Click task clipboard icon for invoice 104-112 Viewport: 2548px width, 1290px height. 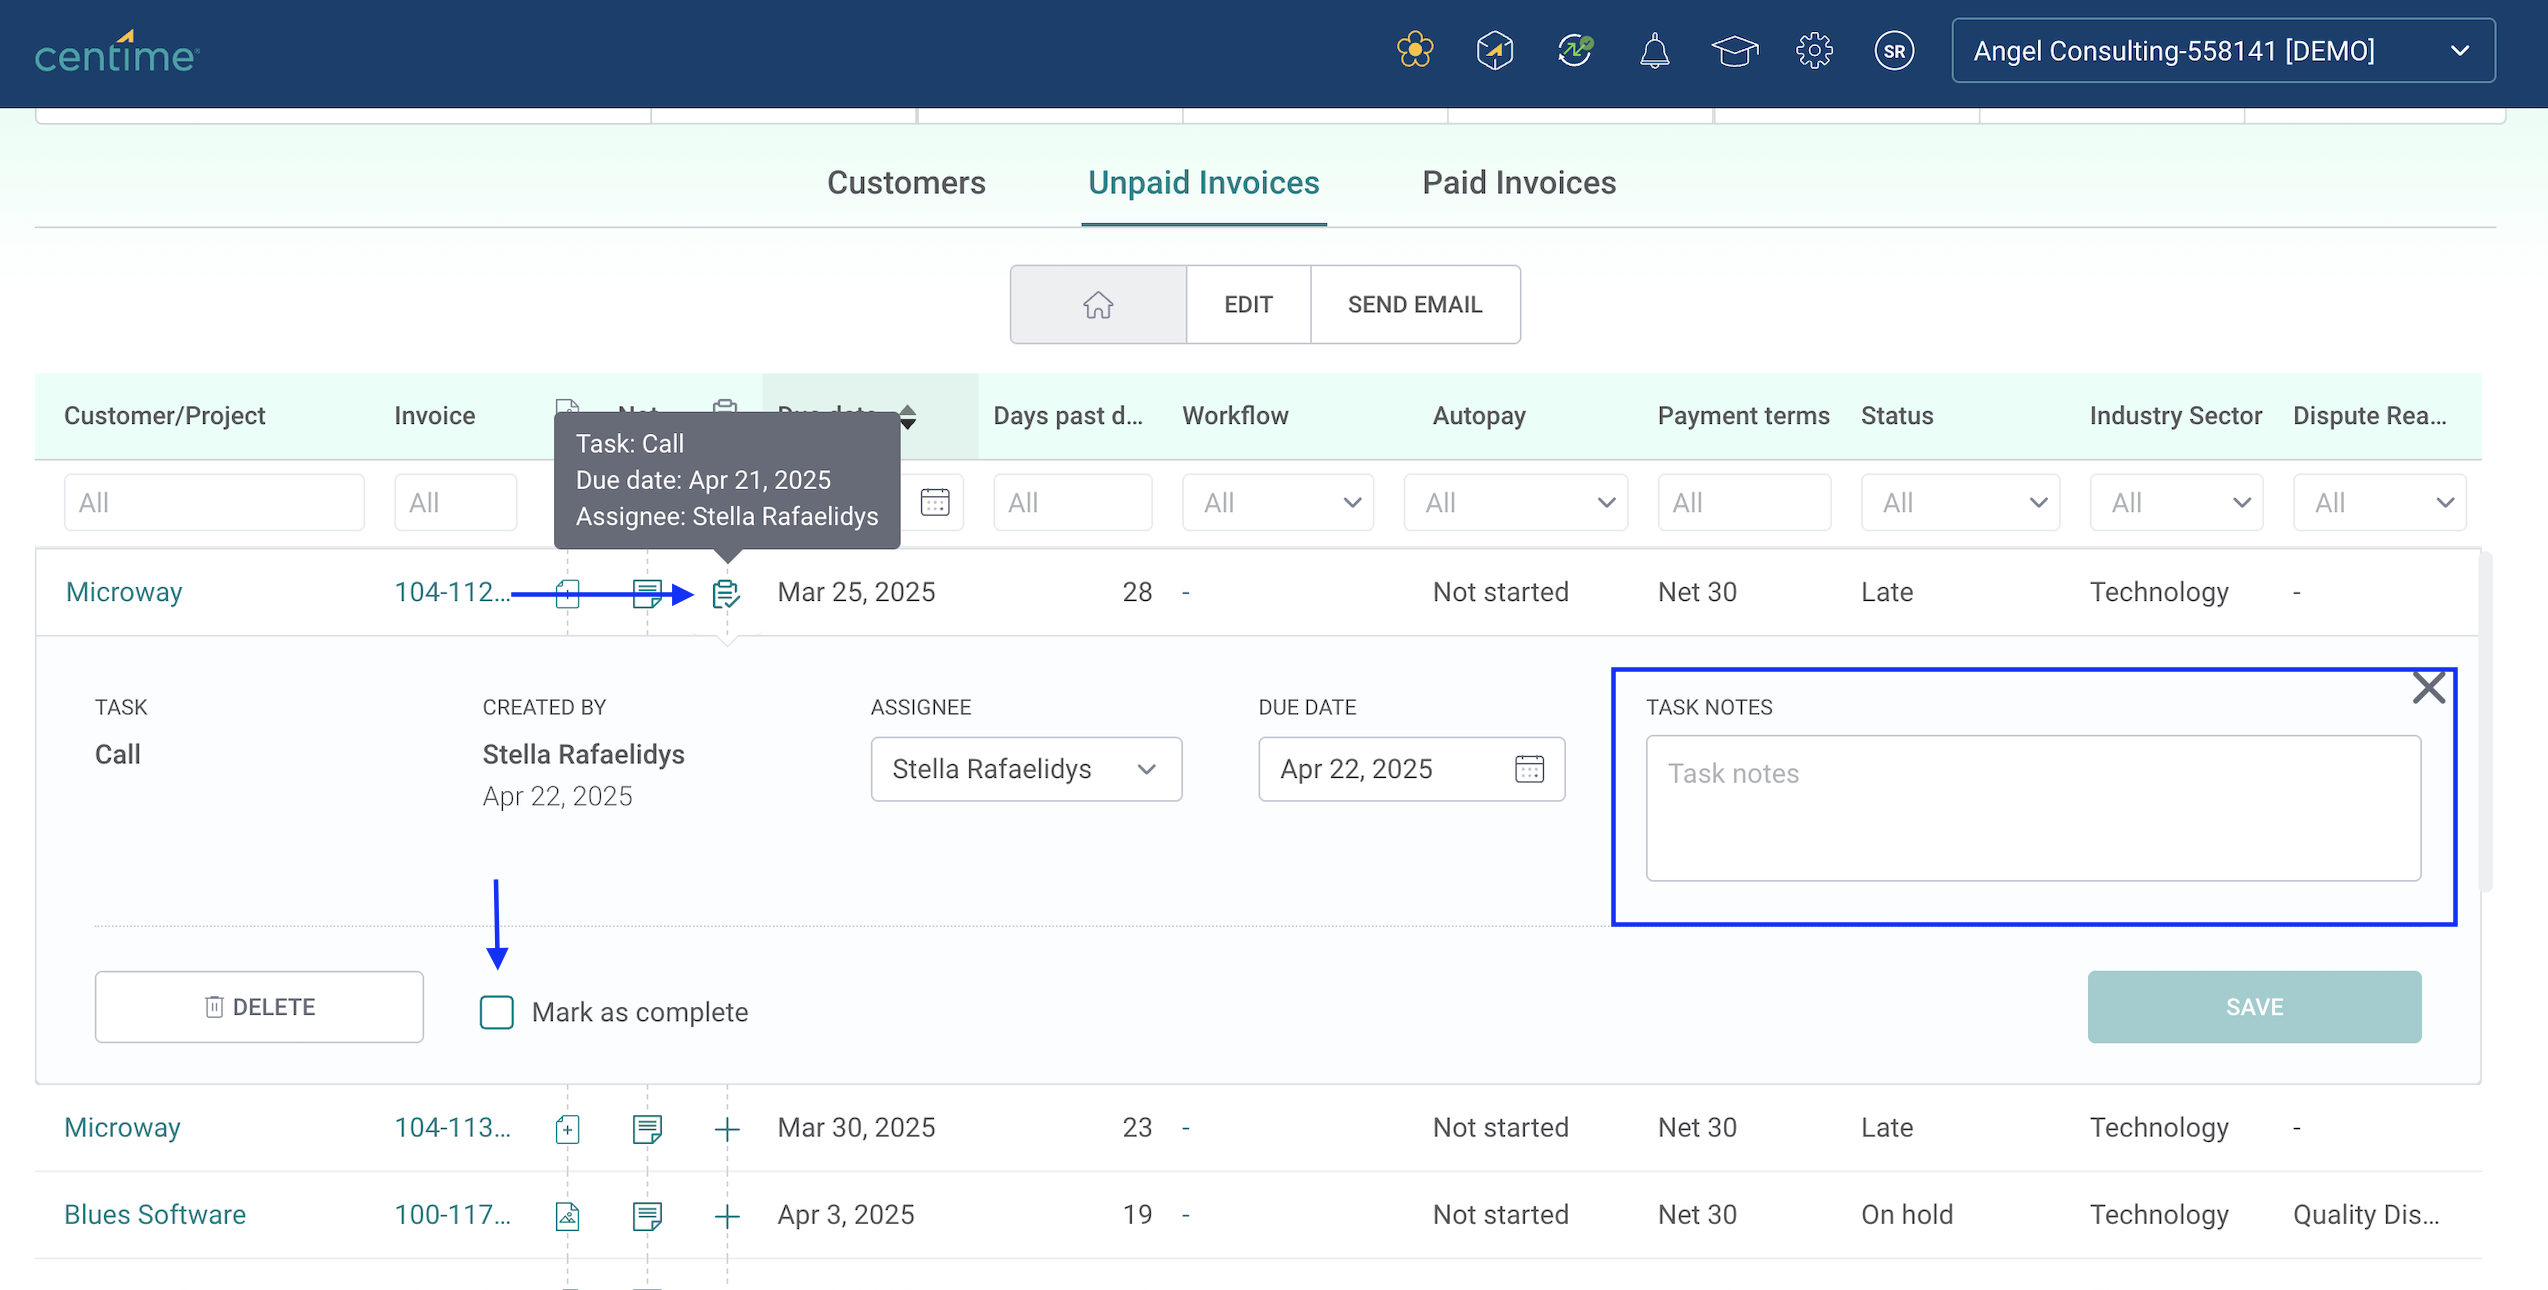[x=726, y=593]
